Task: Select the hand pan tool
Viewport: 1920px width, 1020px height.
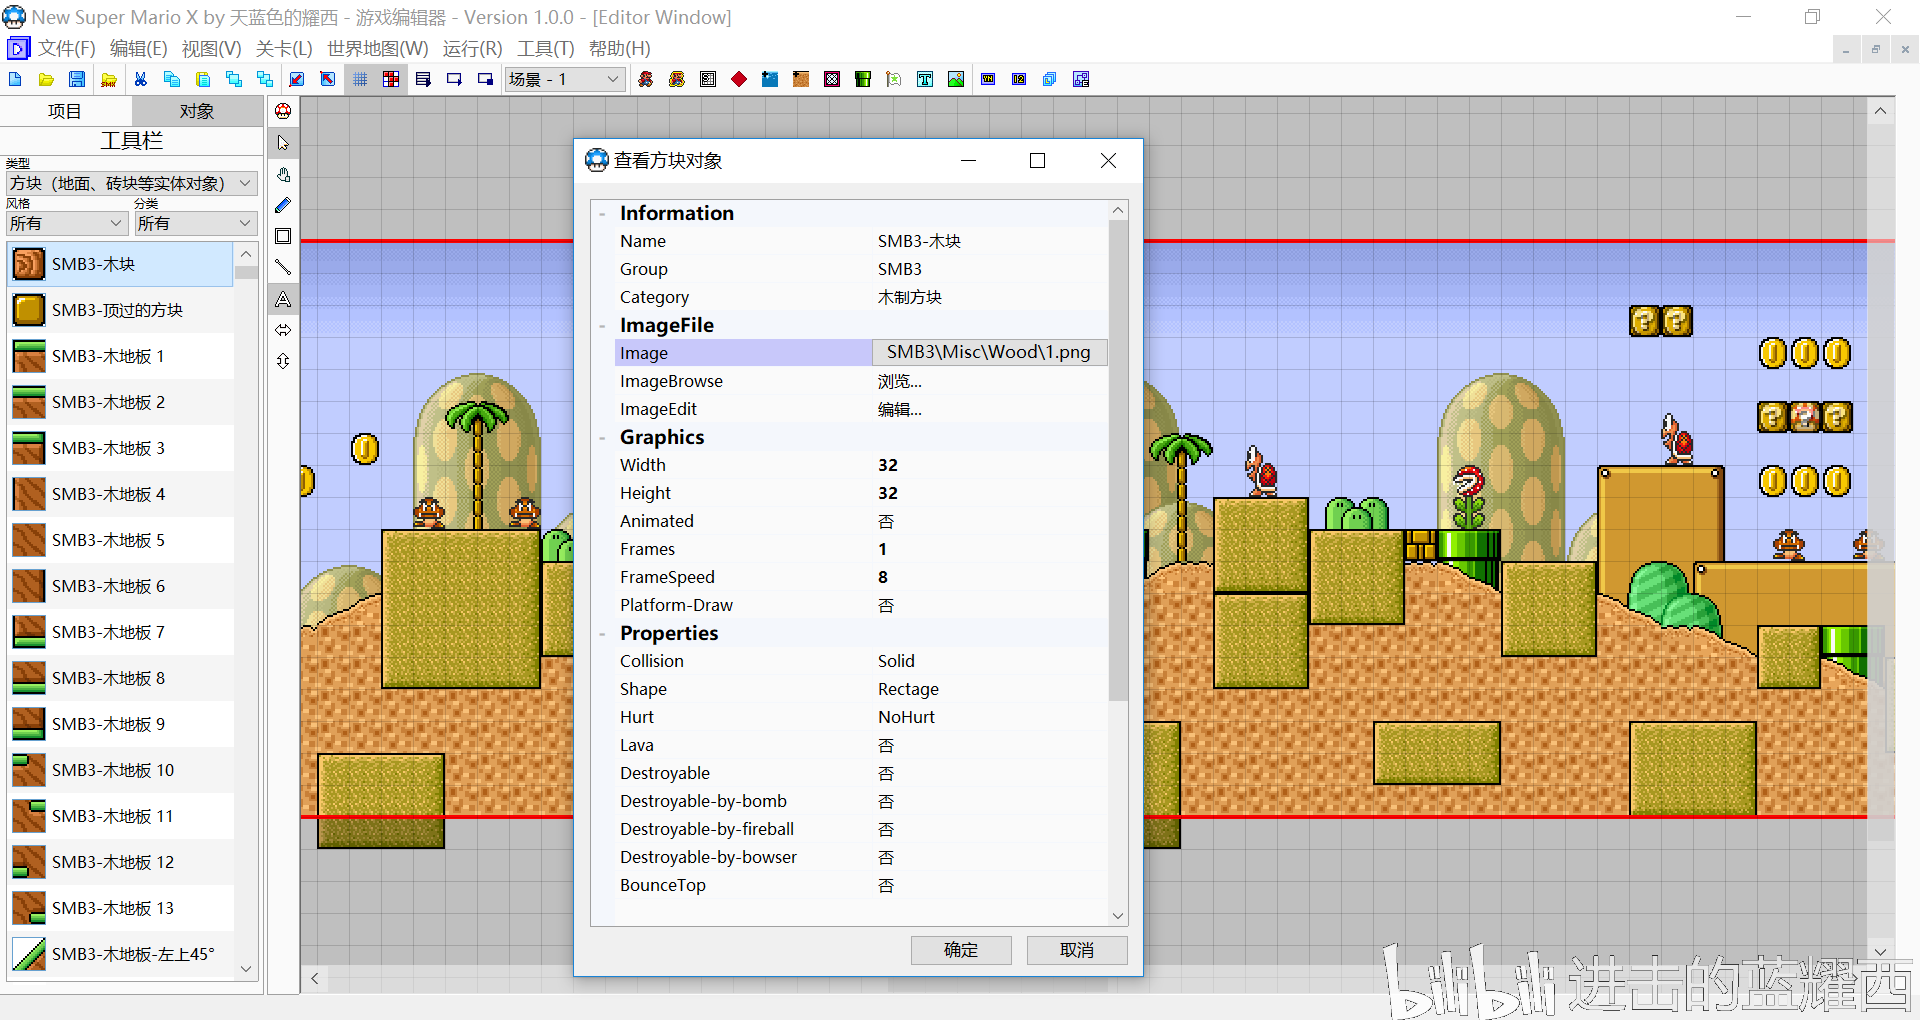Action: coord(284,174)
